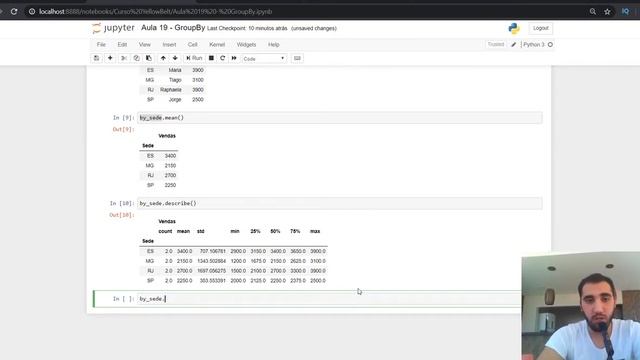Image resolution: width=640 pixels, height=360 pixels.
Task: Click RJ row label in describe table
Action: pos(151,271)
